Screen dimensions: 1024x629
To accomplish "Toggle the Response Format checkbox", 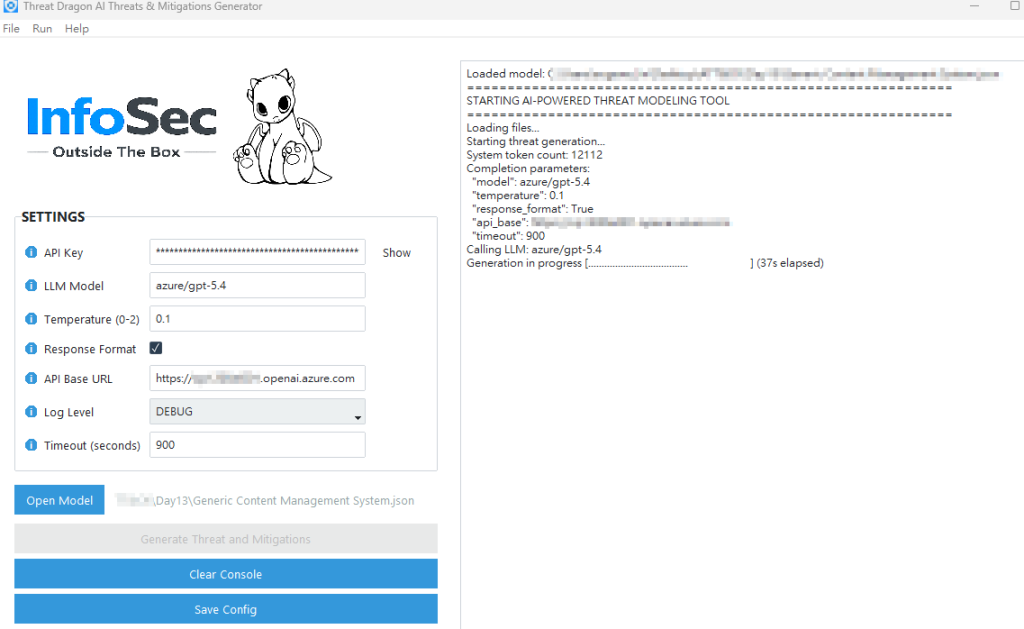I will coord(155,348).
